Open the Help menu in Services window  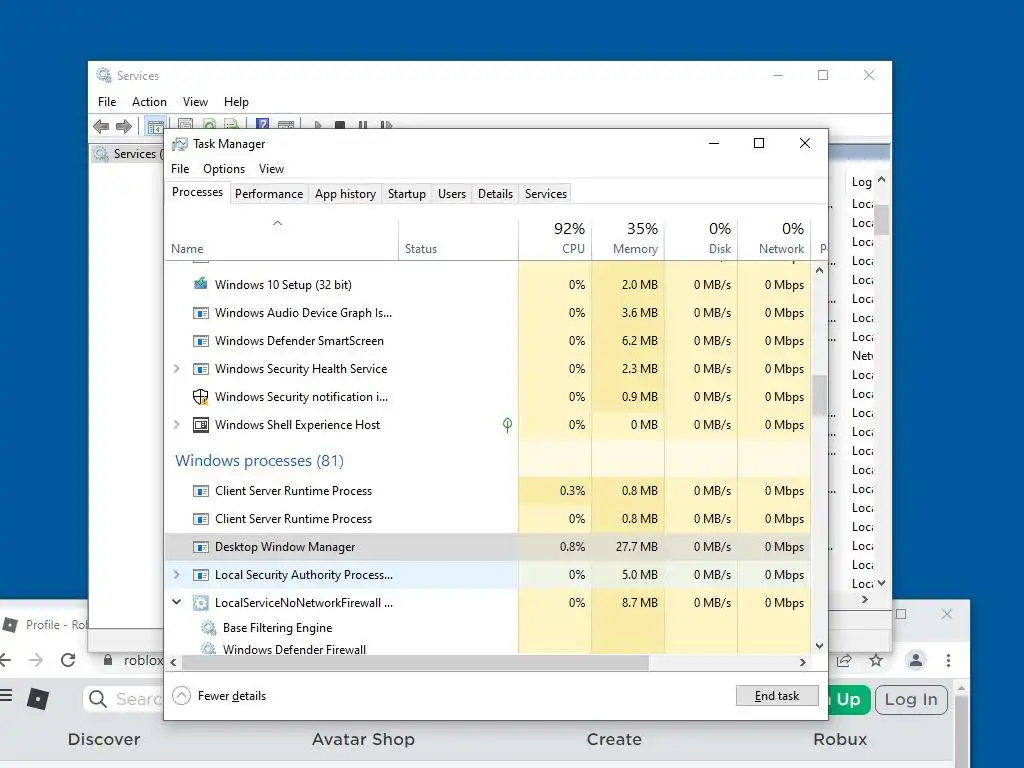pyautogui.click(x=236, y=102)
